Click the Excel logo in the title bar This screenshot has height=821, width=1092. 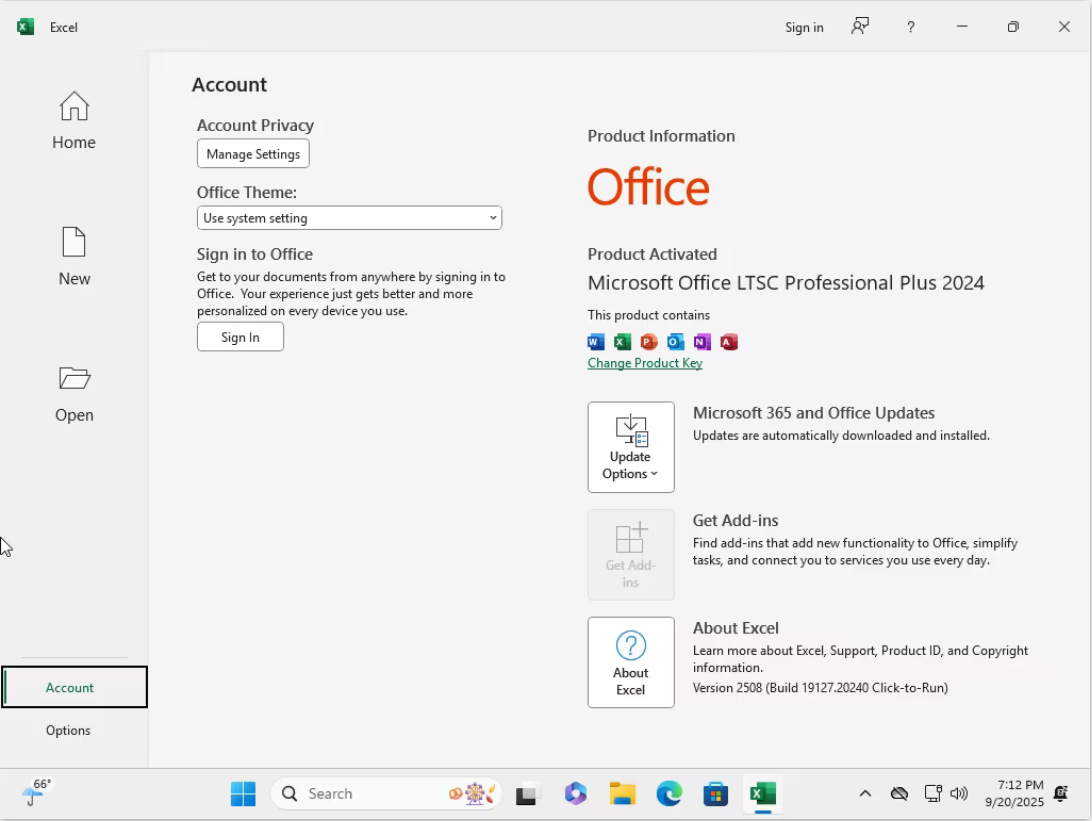pyautogui.click(x=26, y=26)
